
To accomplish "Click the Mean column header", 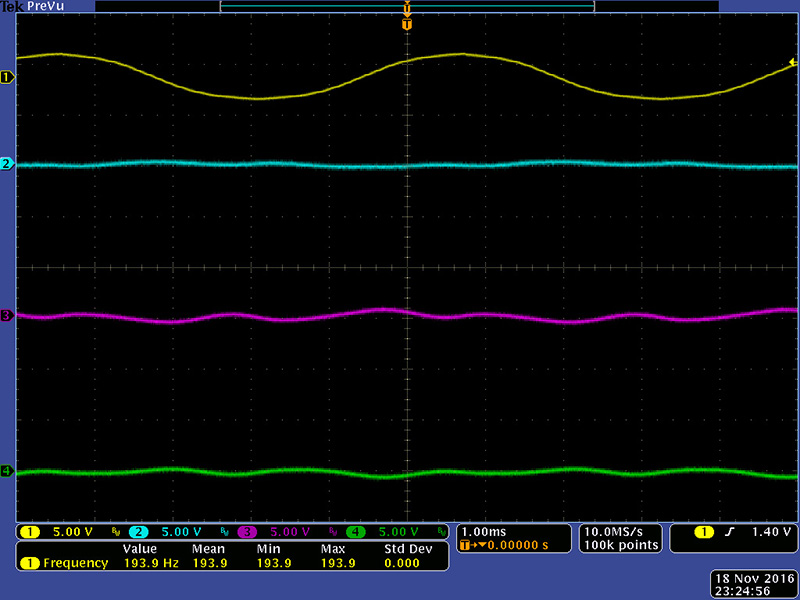I will point(208,549).
